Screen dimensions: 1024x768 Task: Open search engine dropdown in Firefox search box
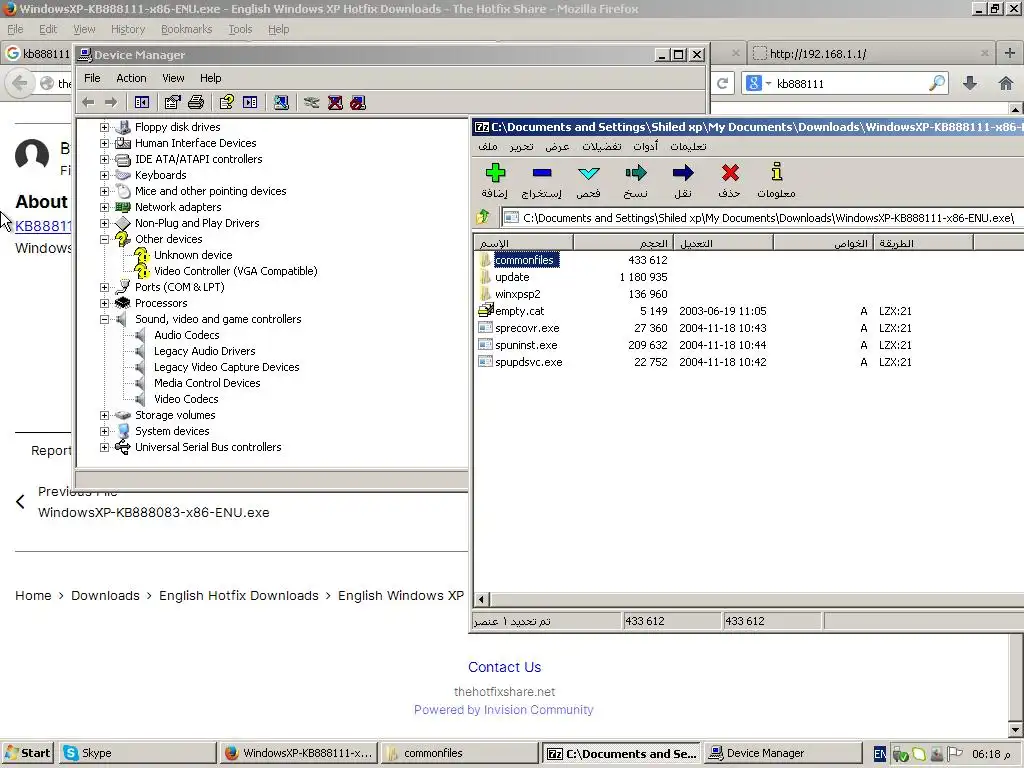tap(768, 84)
